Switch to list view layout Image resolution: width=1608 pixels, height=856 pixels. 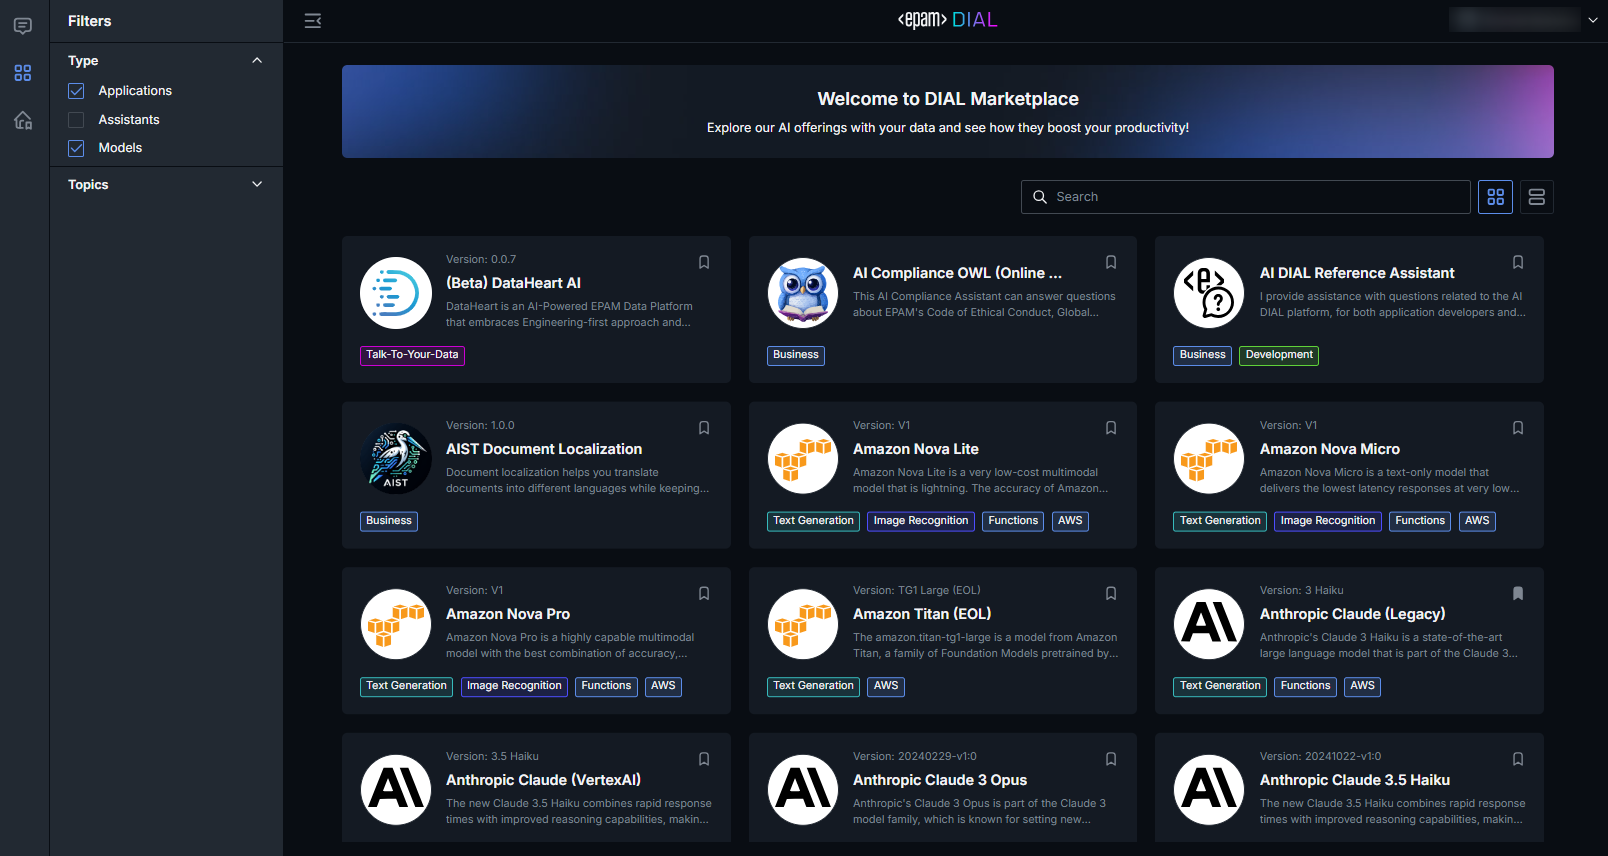pos(1536,197)
